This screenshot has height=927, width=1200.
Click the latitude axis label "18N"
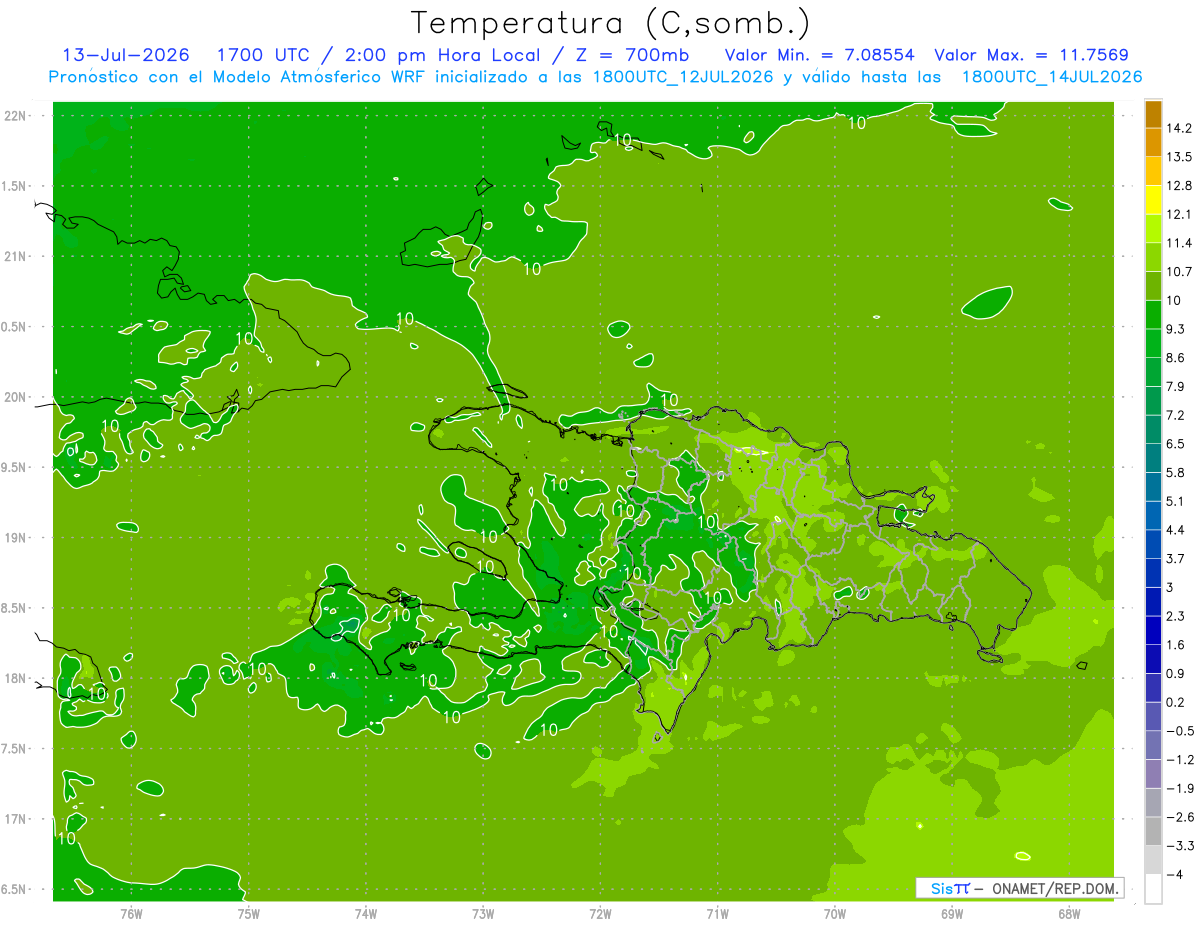[x=16, y=679]
